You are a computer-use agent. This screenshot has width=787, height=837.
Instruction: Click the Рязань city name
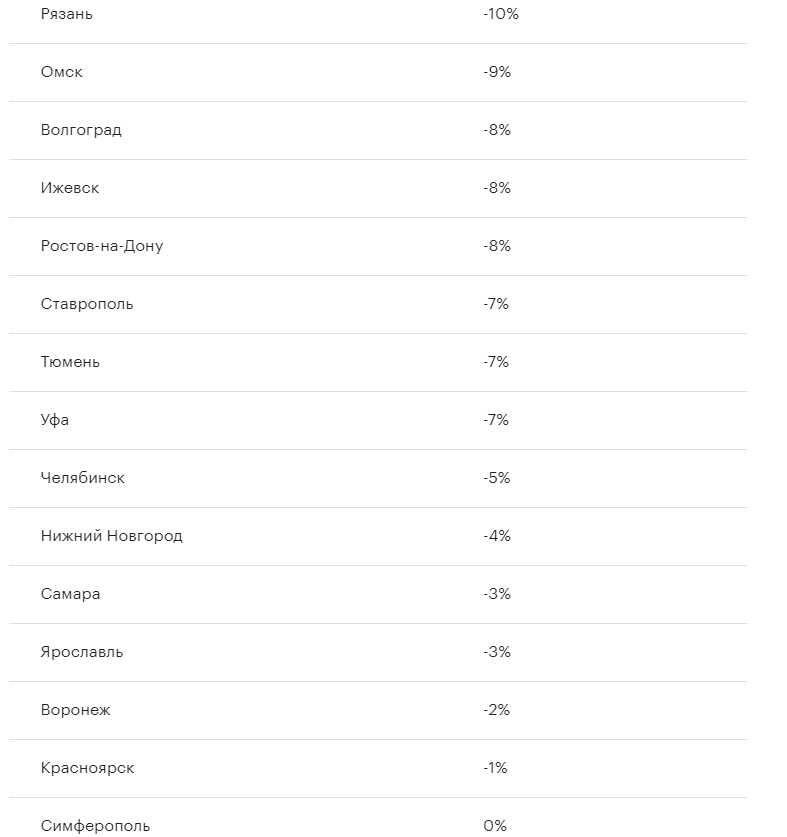[67, 14]
